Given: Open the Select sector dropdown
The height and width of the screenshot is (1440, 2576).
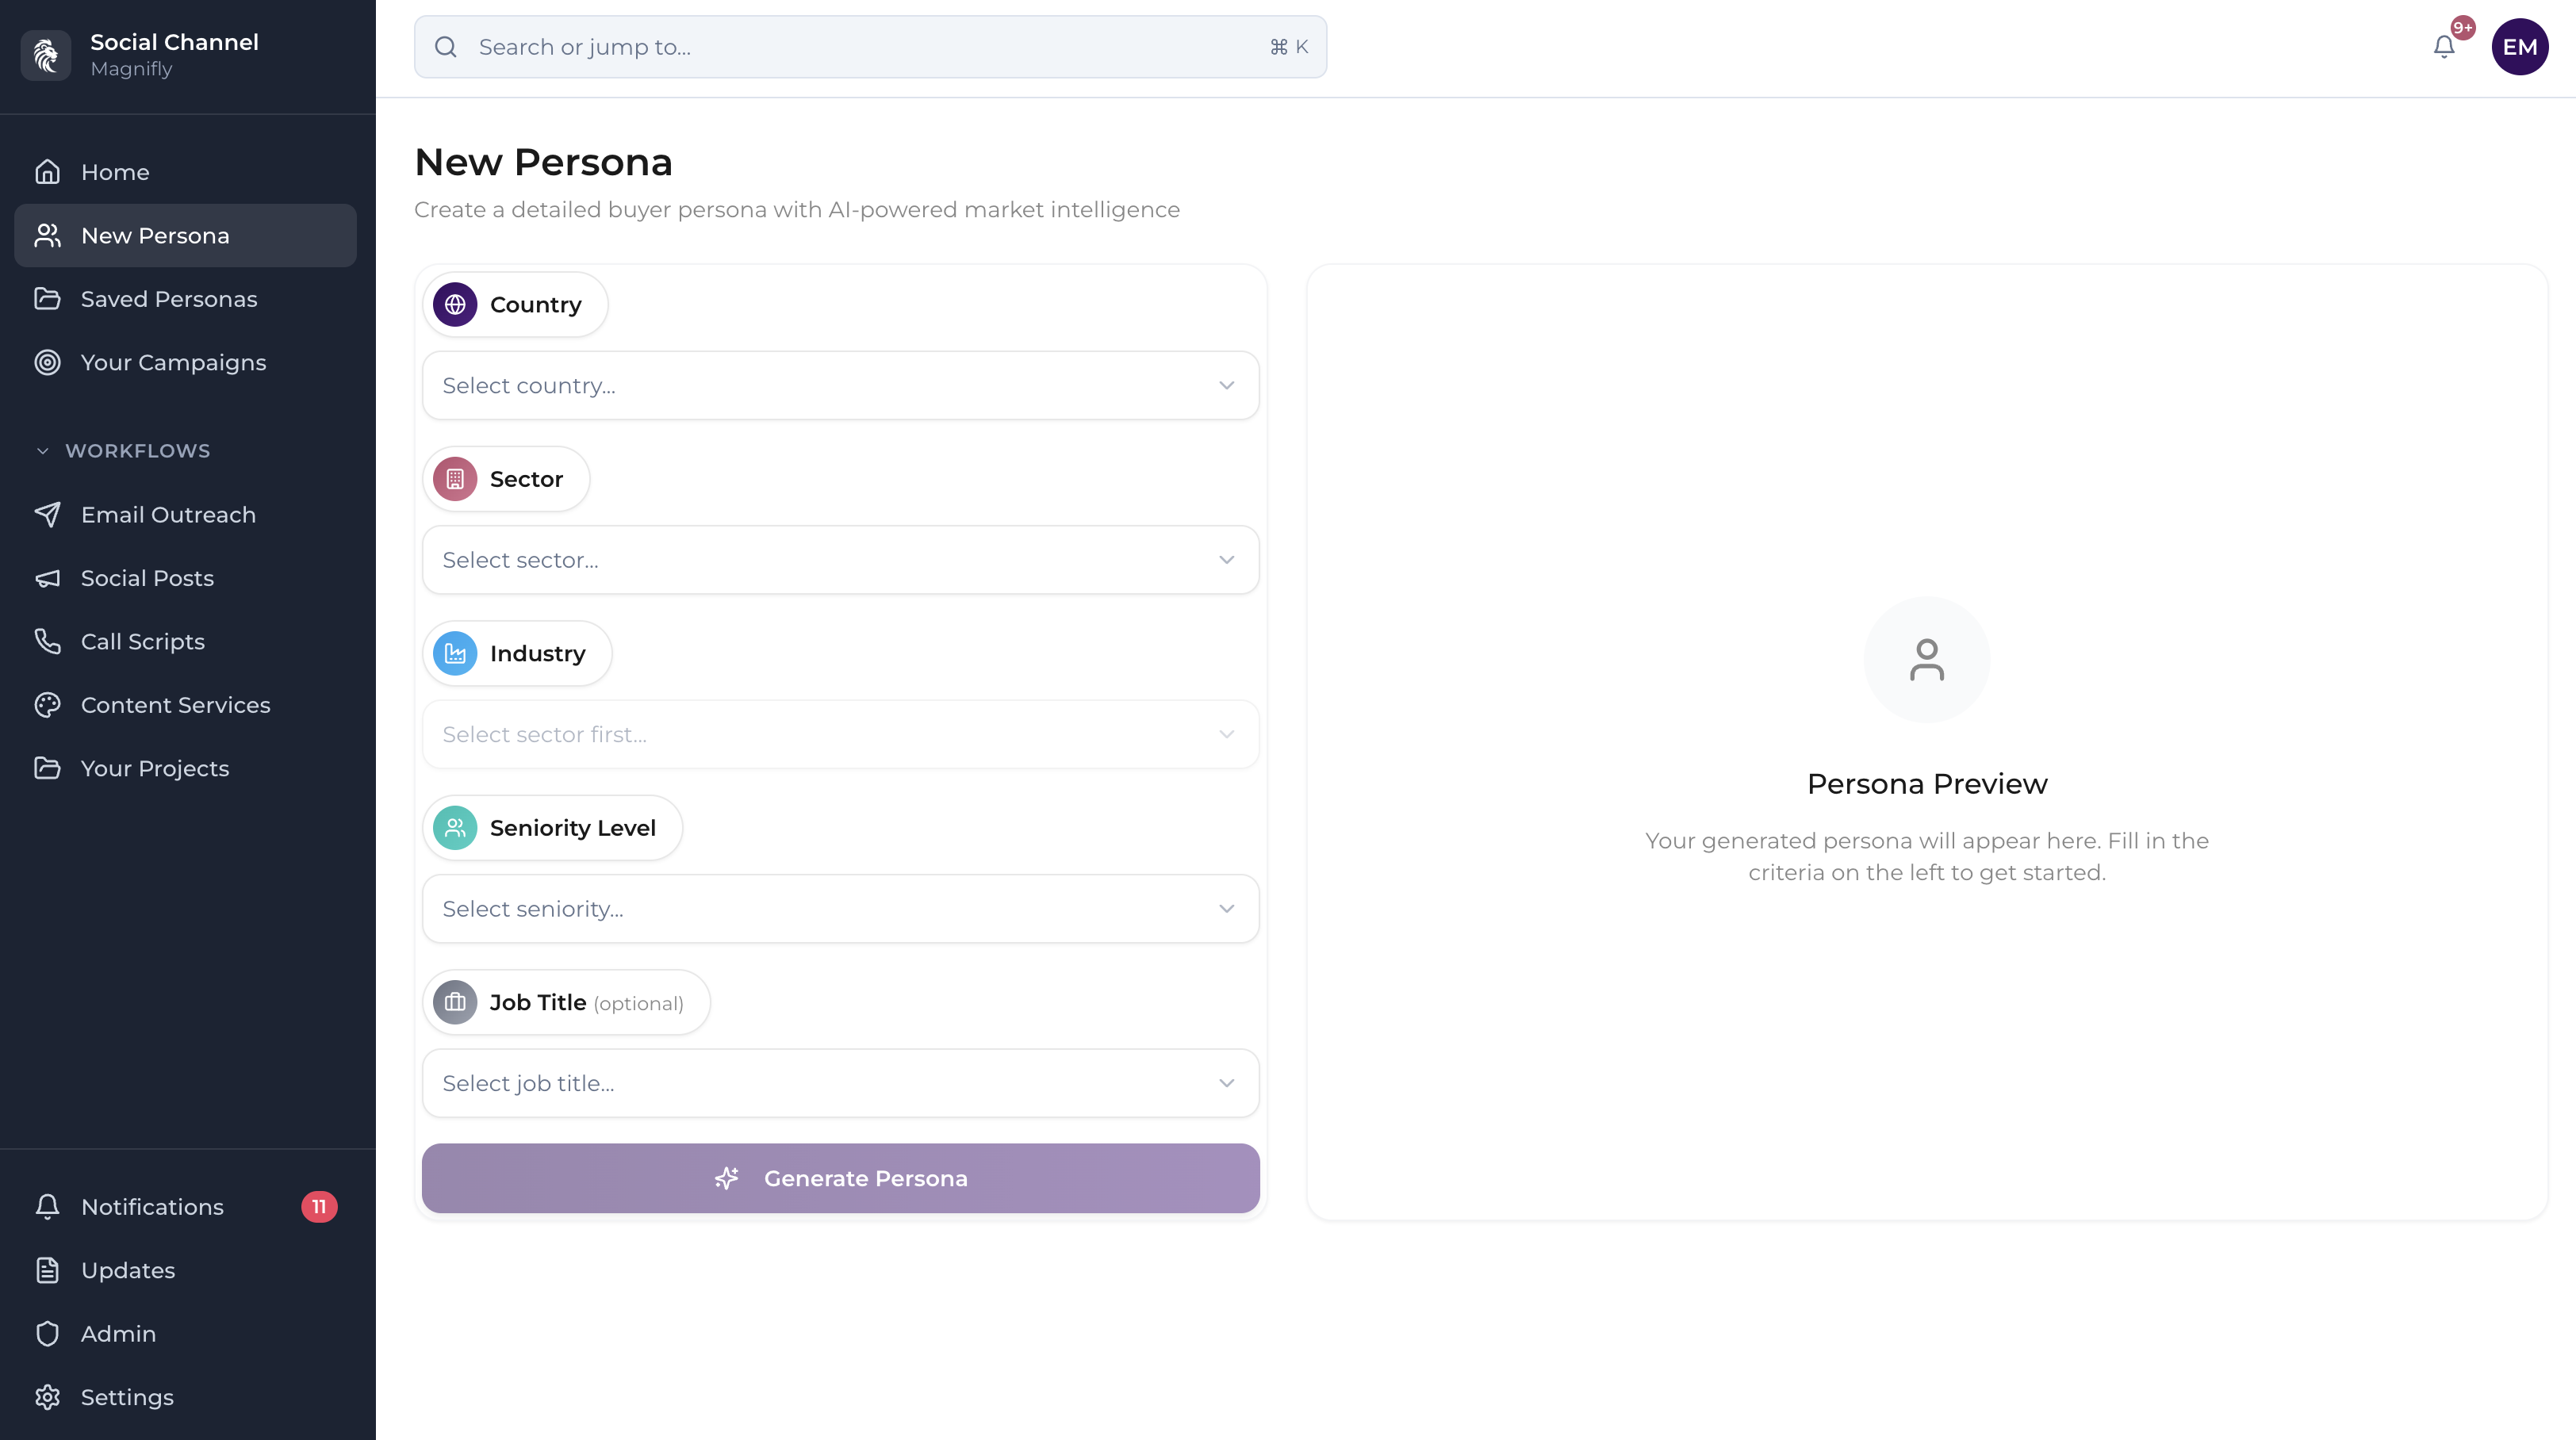Looking at the screenshot, I should click(840, 560).
